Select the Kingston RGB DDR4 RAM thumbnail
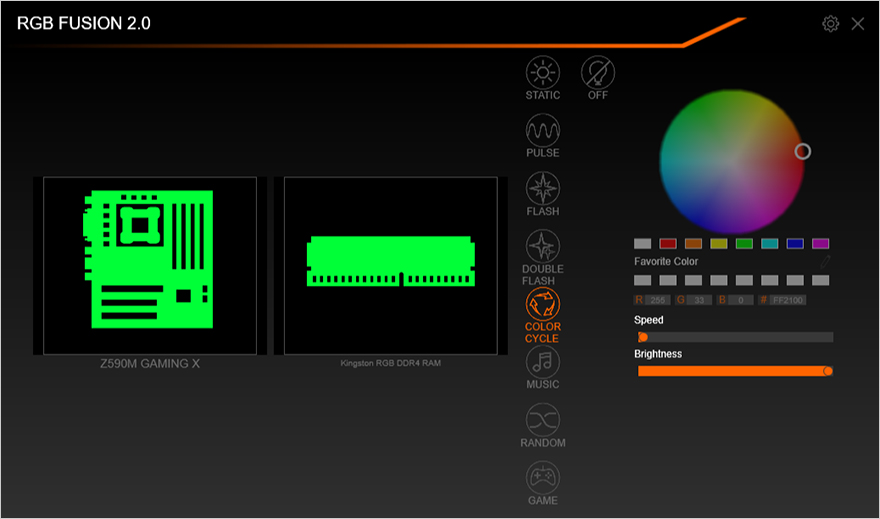880x519 pixels. [x=391, y=265]
